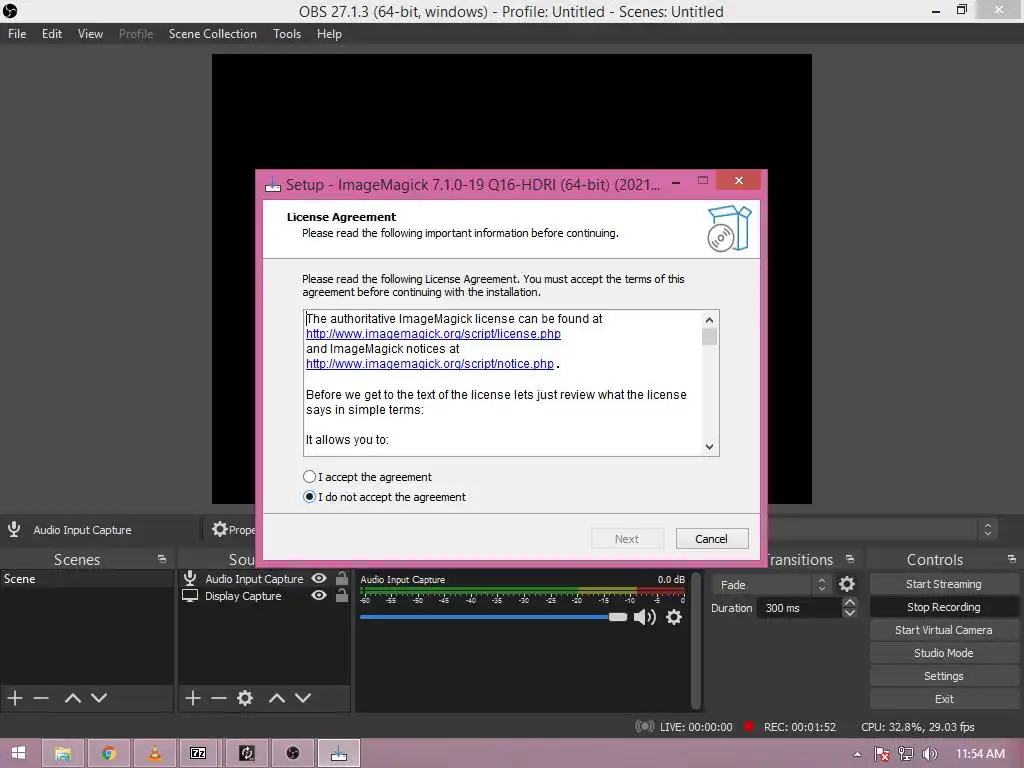This screenshot has width=1024, height=768.
Task: Increase transition Duration with up arrow
Action: point(850,602)
